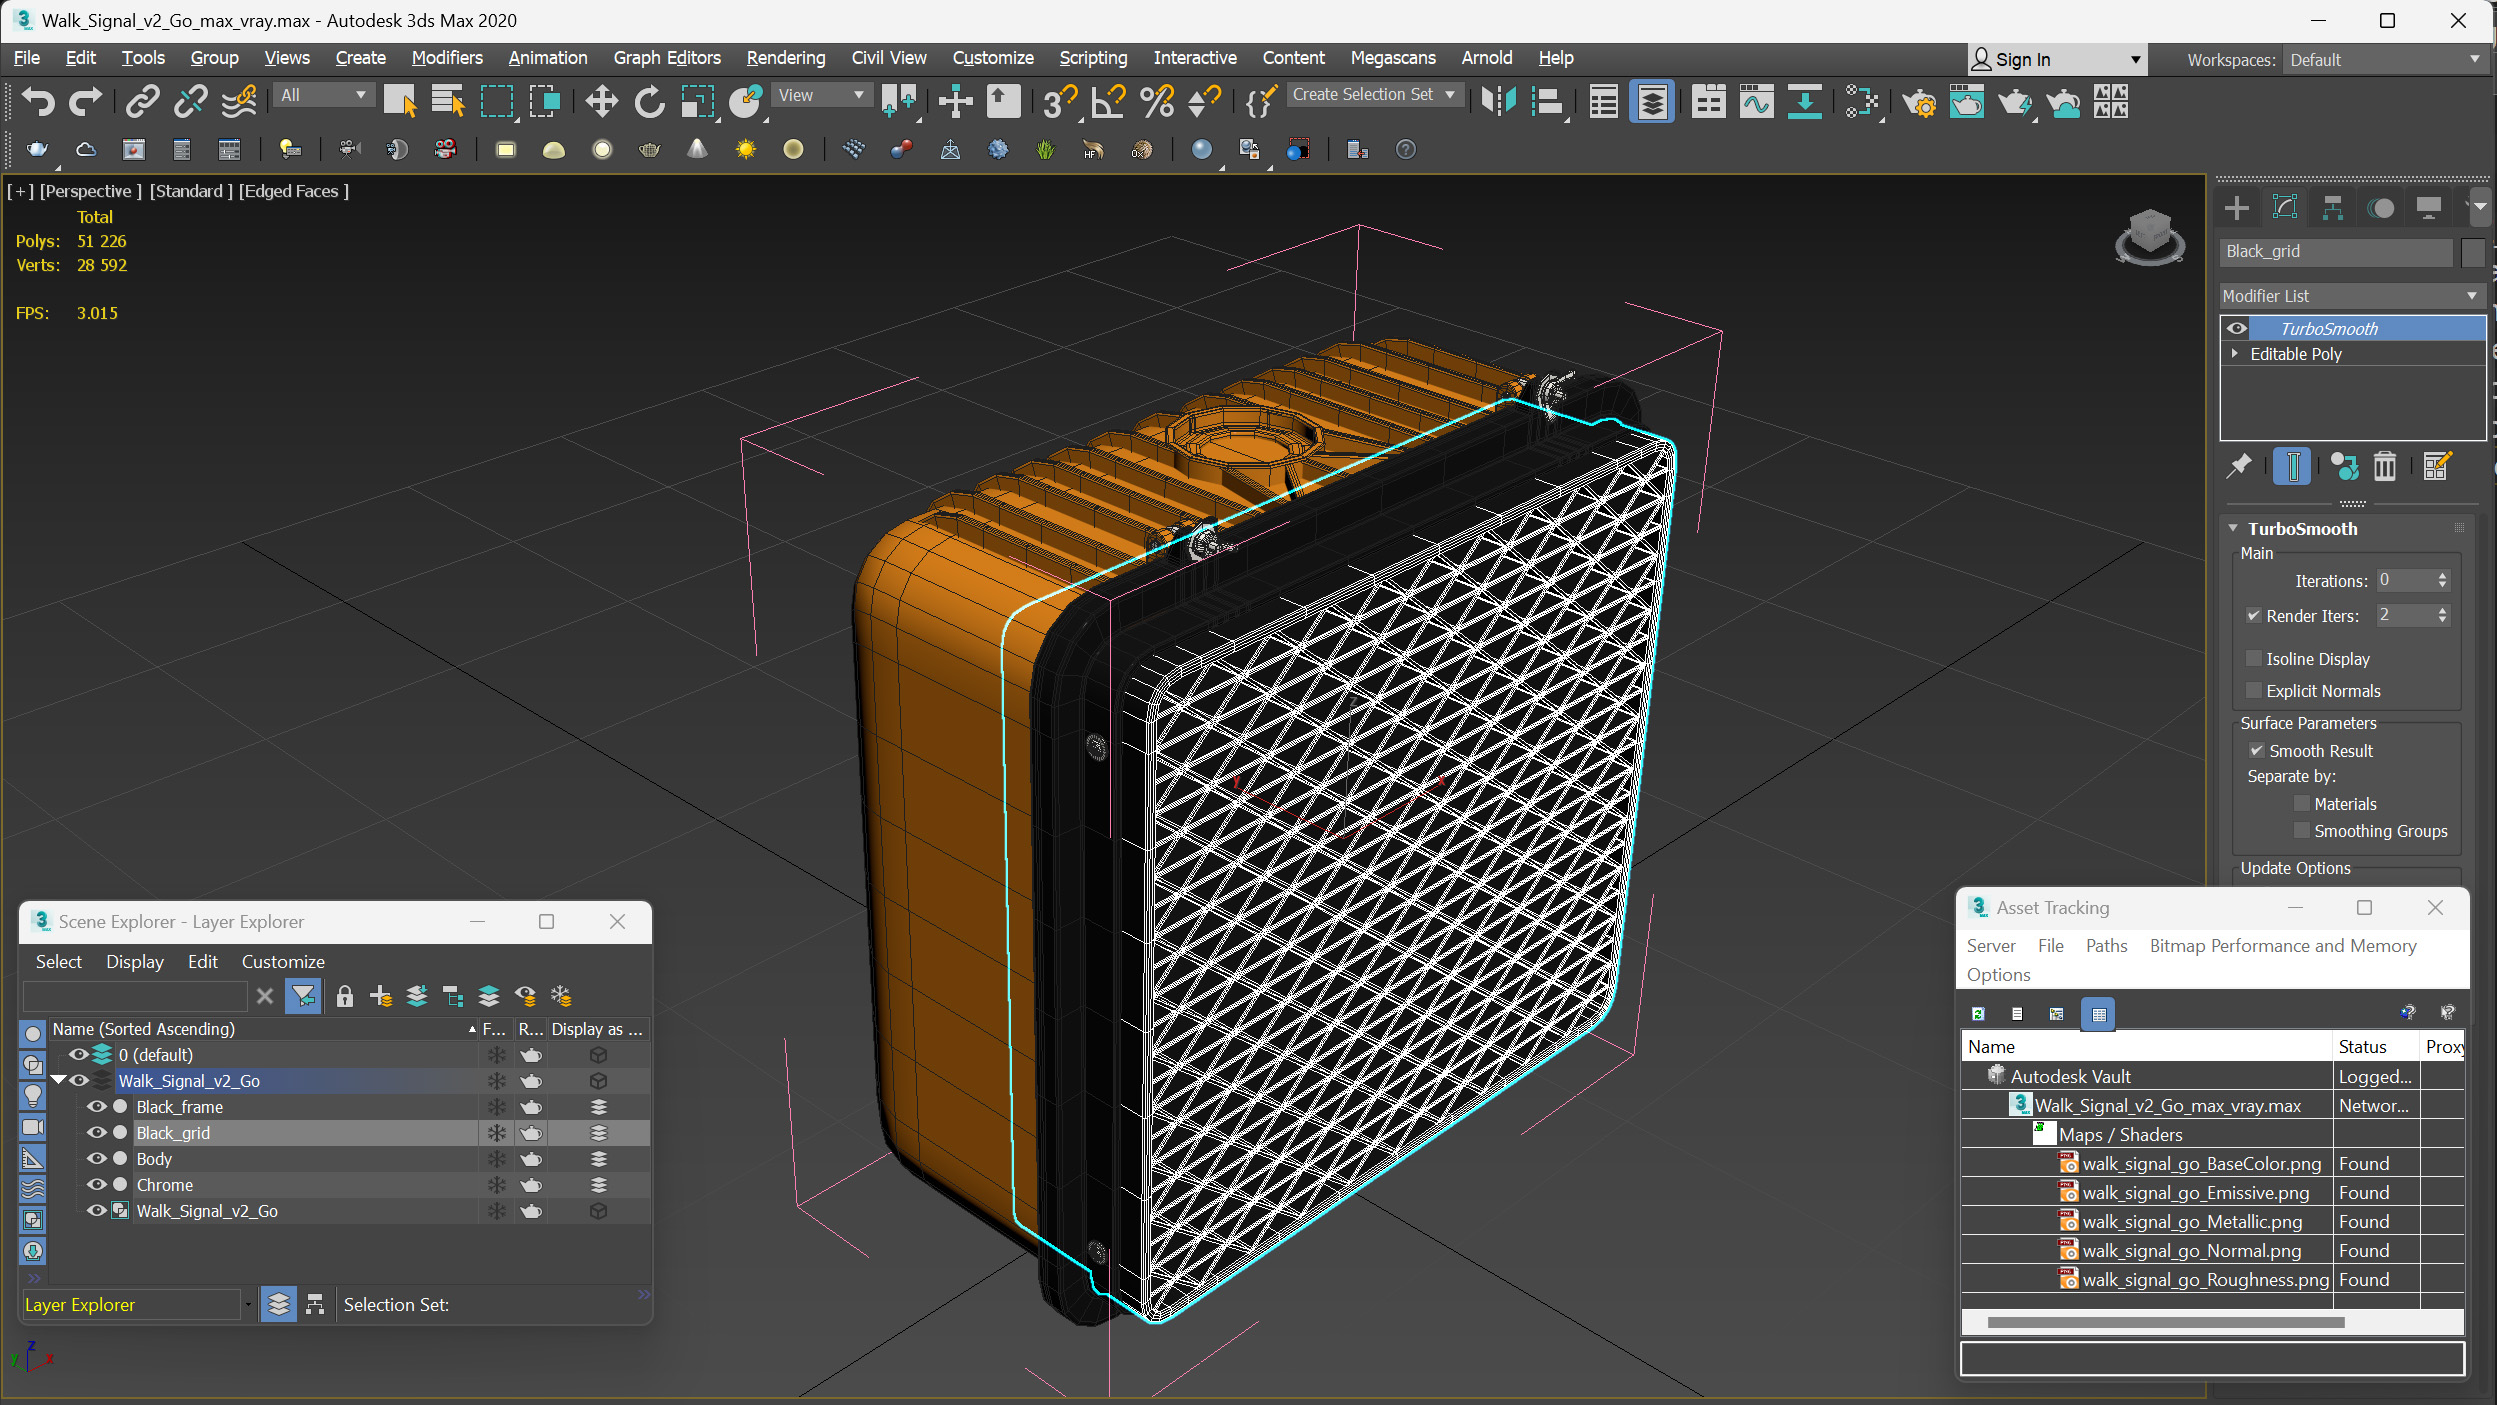
Task: Open the View reference coordinate dropdown
Action: [820, 95]
